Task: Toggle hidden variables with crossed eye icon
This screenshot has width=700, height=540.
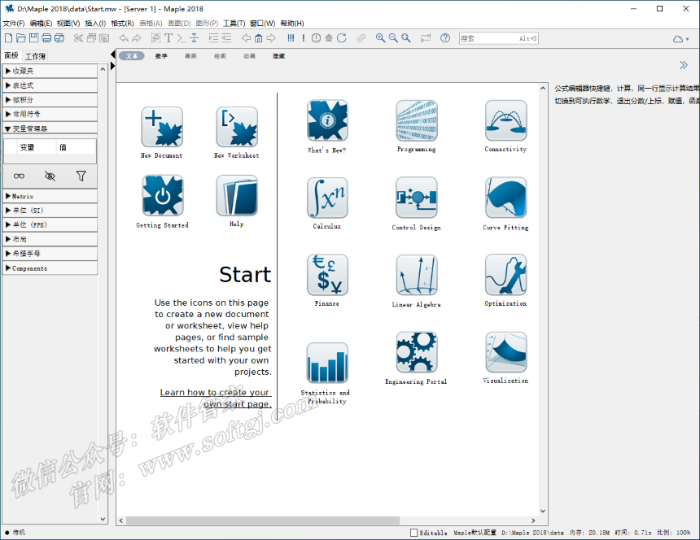Action: [50, 176]
